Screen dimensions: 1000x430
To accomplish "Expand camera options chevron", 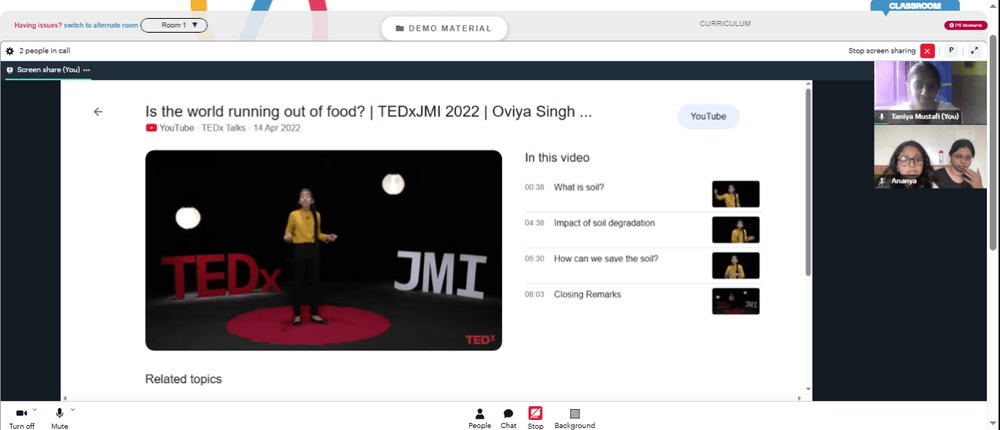I will 34,410.
